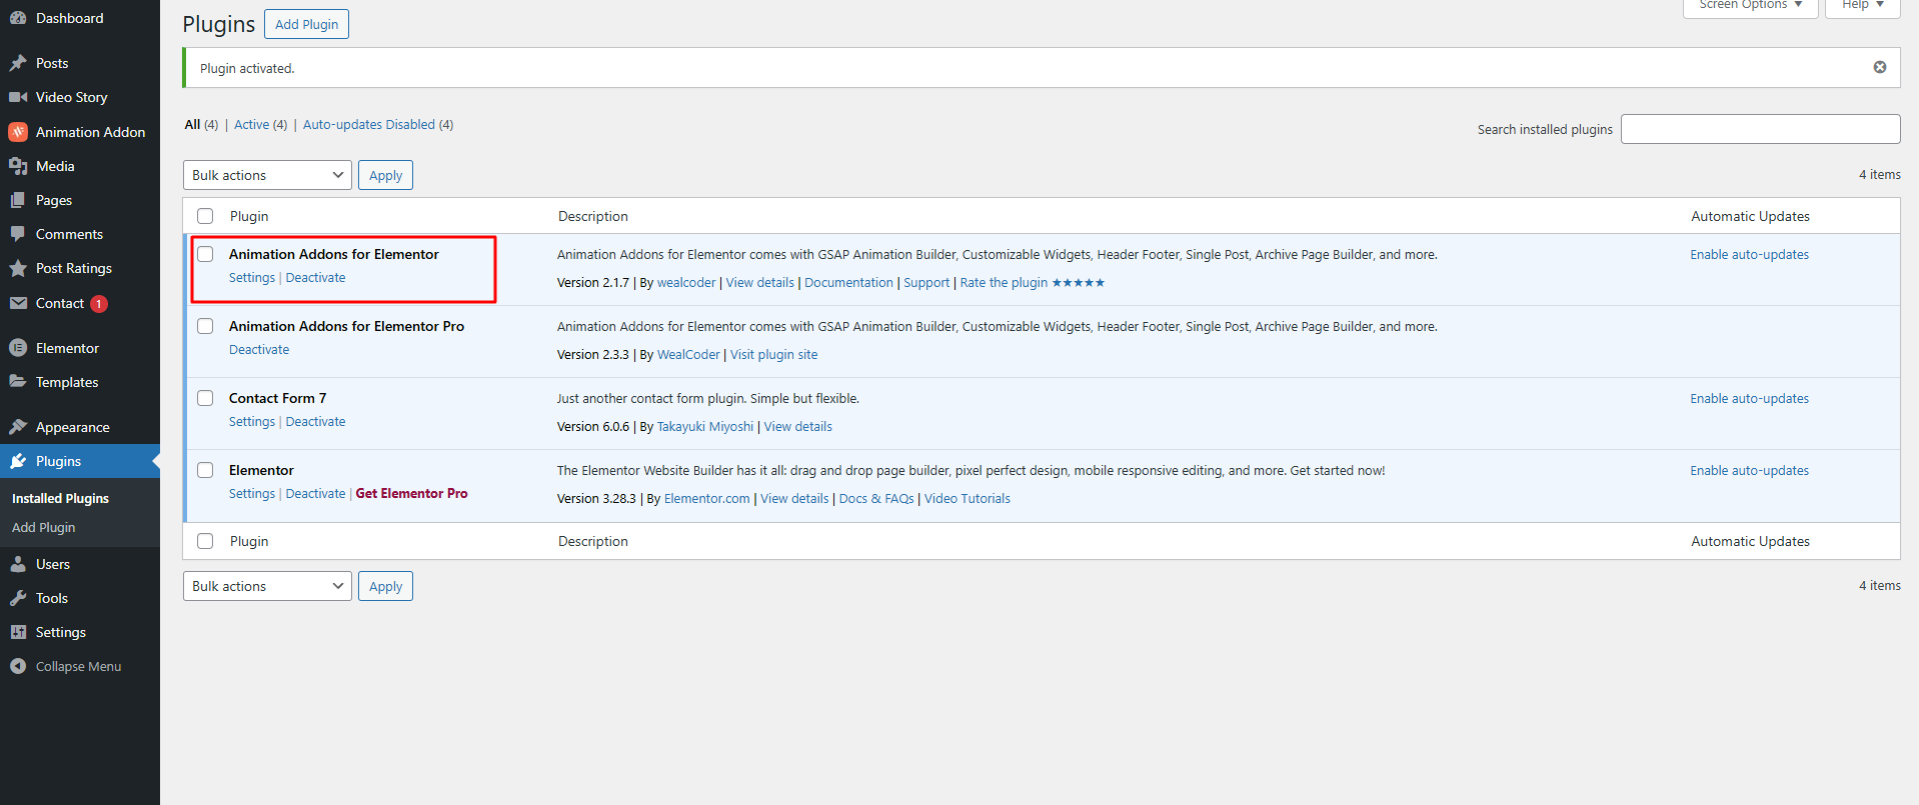This screenshot has height=805, width=1919.
Task: Click the Search installed plugins field
Action: [1760, 129]
